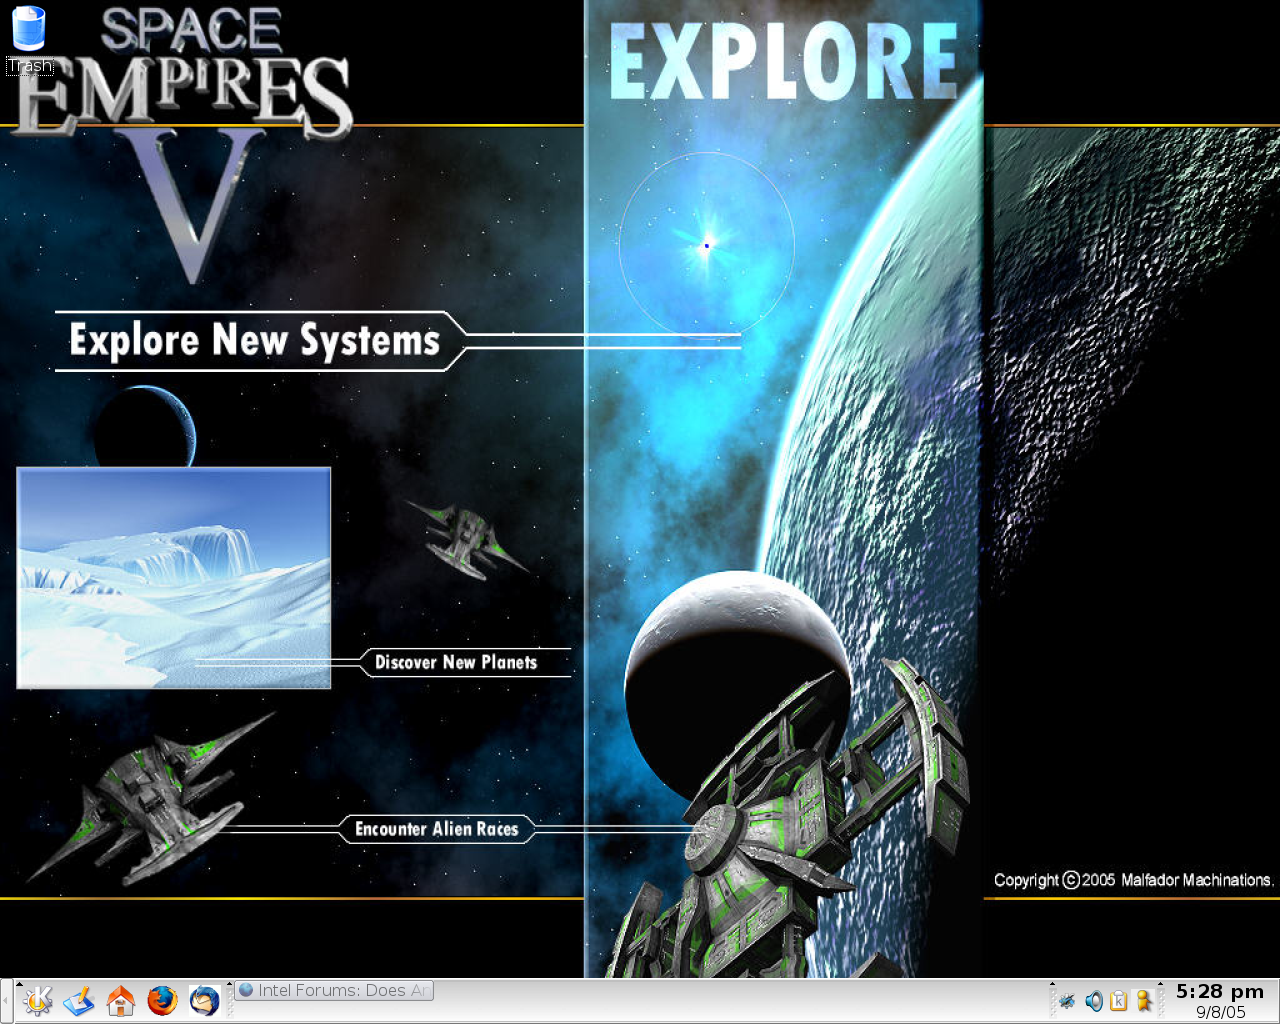Switch to the Intel Forums taskbar window

334,991
